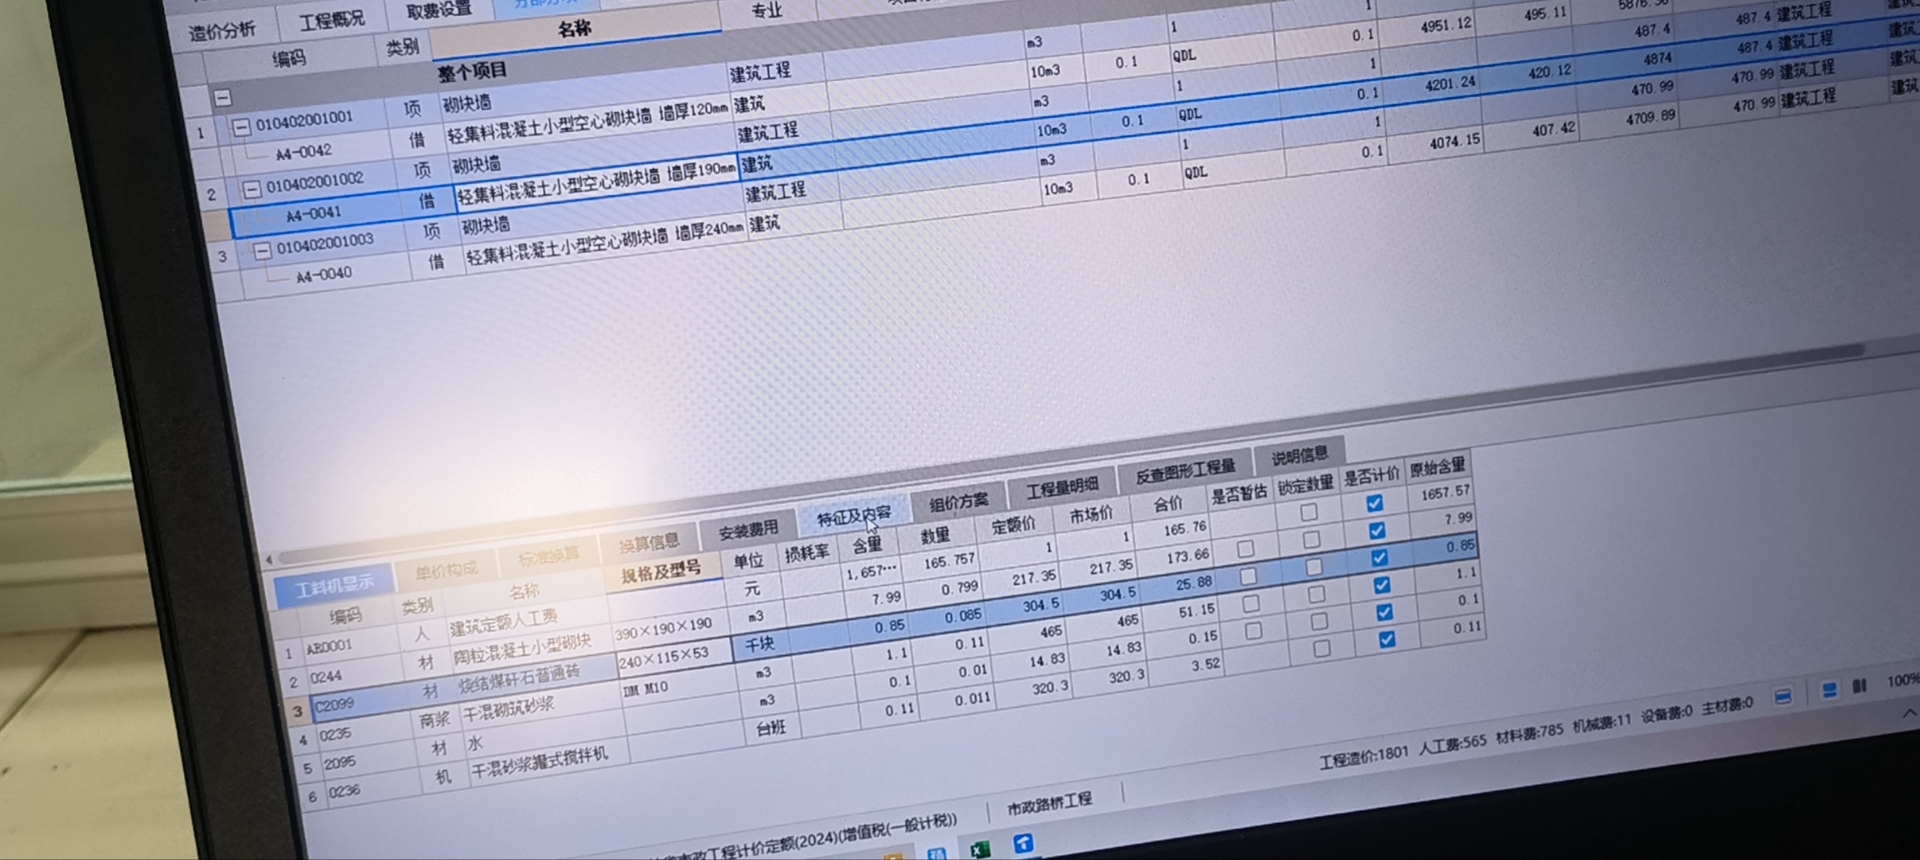The width and height of the screenshot is (1920, 860).
Task: Select machine row 干混砂浆罐式搅拌机
Action: tap(540, 763)
